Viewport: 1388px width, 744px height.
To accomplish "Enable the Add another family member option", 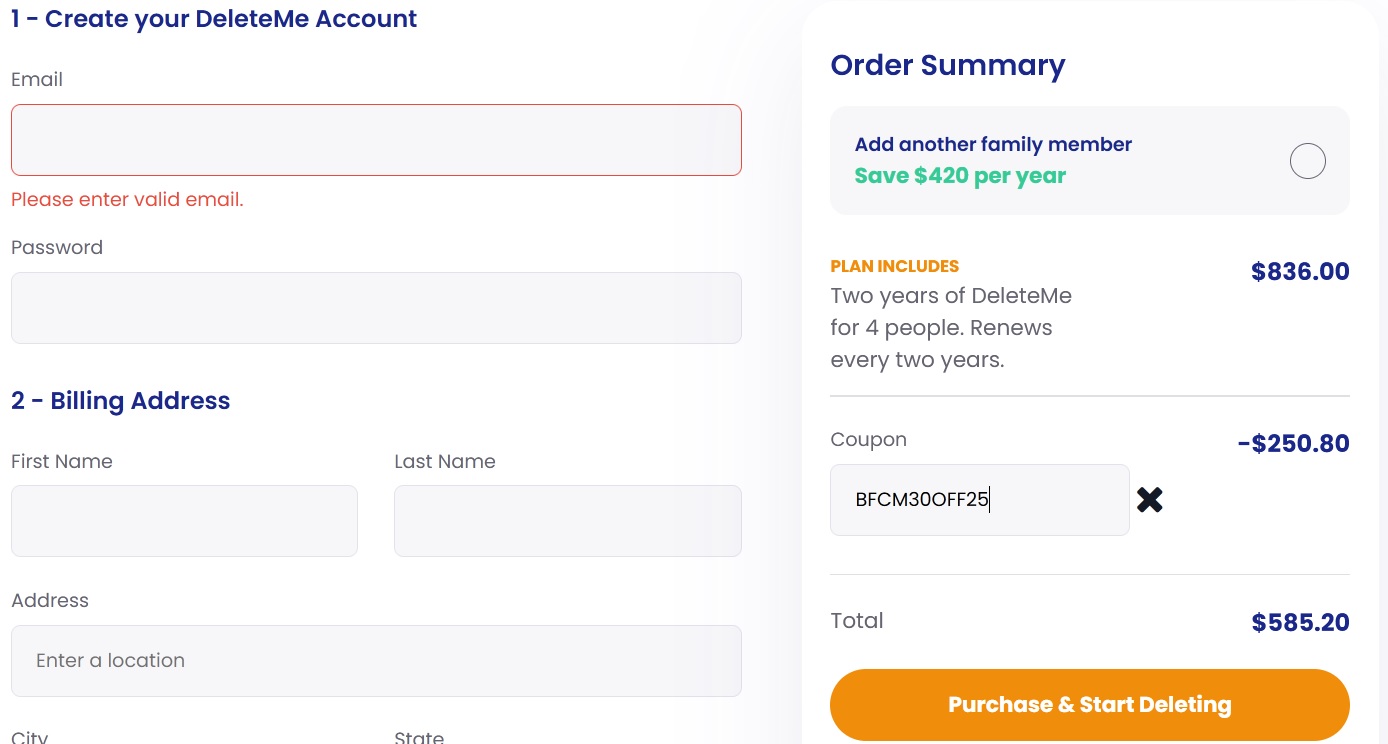I will (x=1307, y=161).
